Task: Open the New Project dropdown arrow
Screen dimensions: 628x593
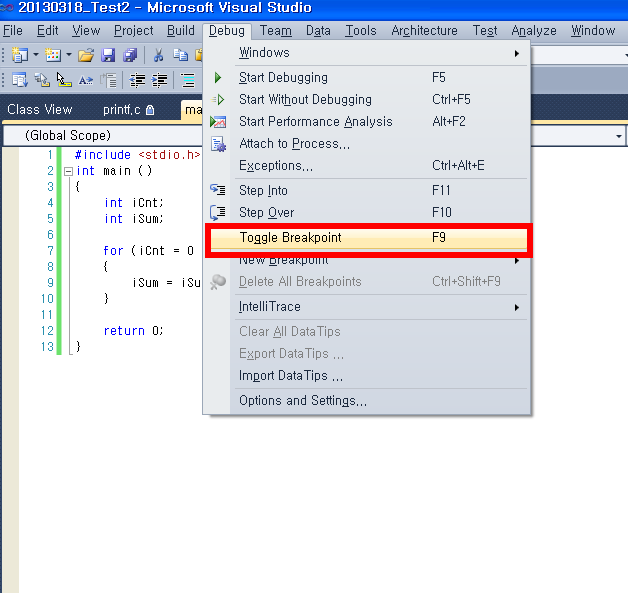Action: pyautogui.click(x=36, y=55)
